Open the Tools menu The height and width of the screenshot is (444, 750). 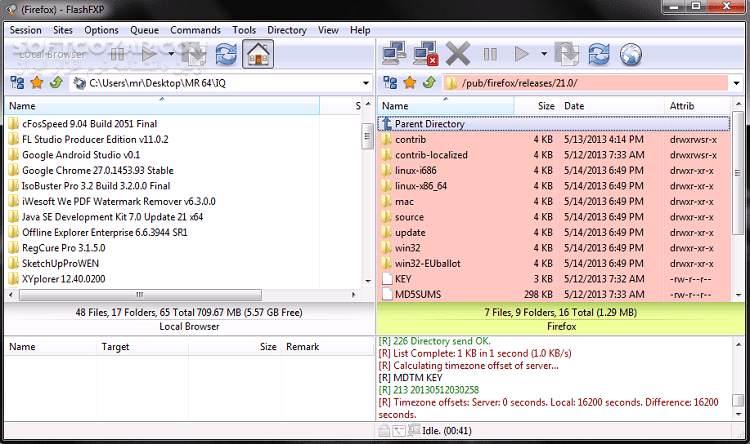tap(244, 30)
